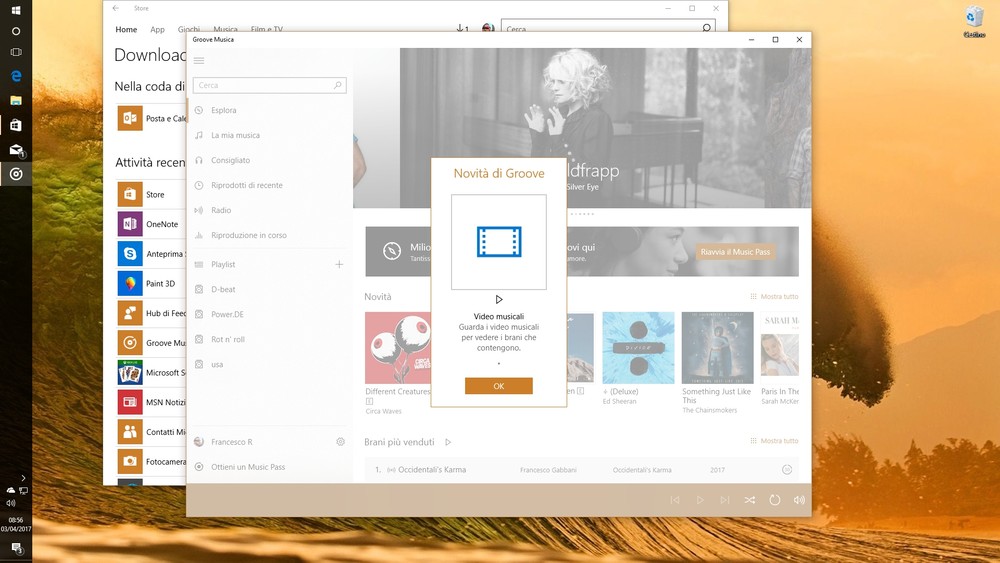
Task: Open Action Center notification icon
Action: click(16, 548)
